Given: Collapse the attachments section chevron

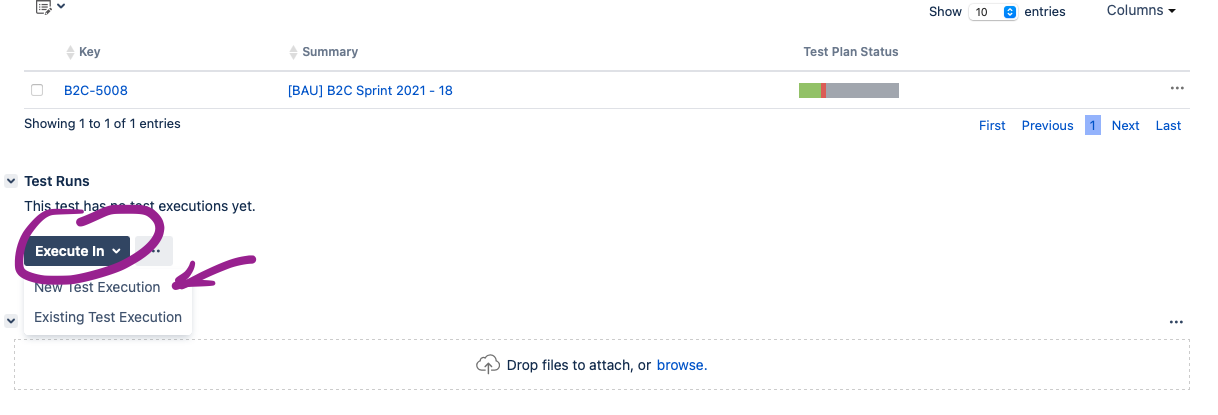Looking at the screenshot, I should [x=11, y=320].
